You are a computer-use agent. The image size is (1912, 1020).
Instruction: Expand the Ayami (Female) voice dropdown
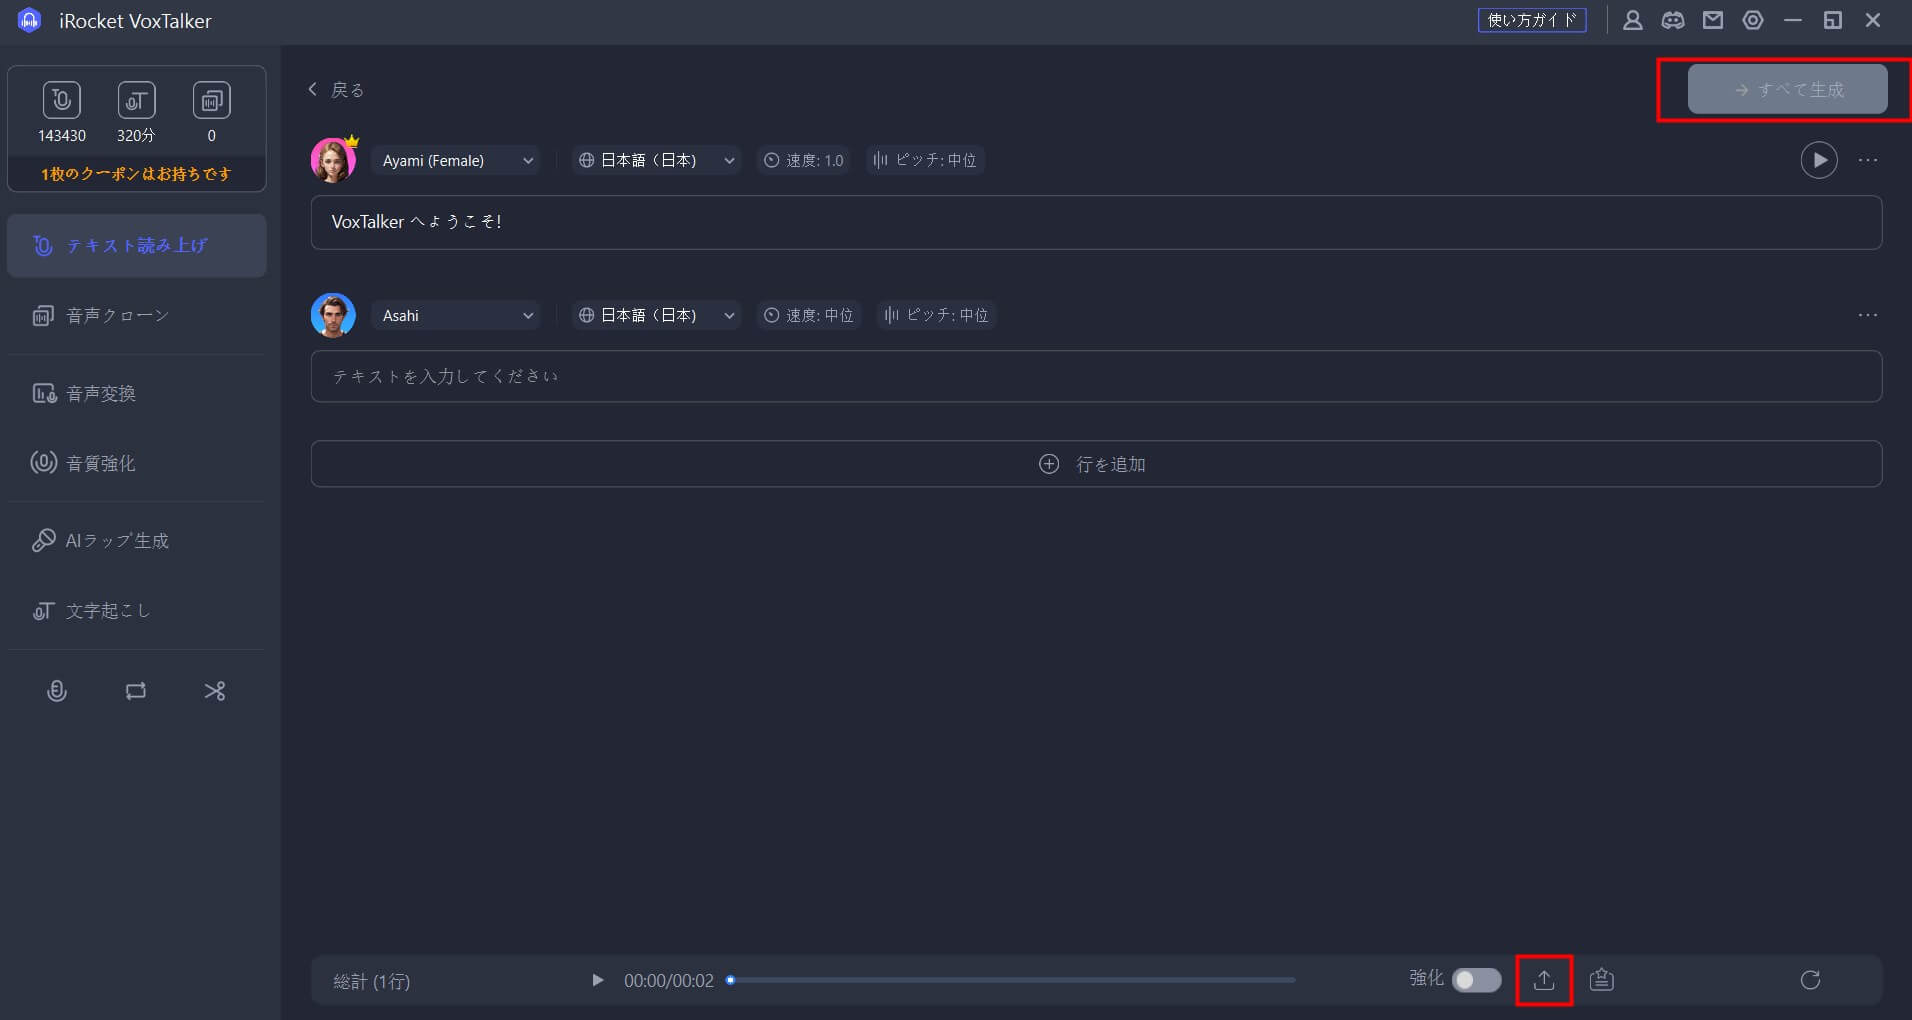pos(456,160)
